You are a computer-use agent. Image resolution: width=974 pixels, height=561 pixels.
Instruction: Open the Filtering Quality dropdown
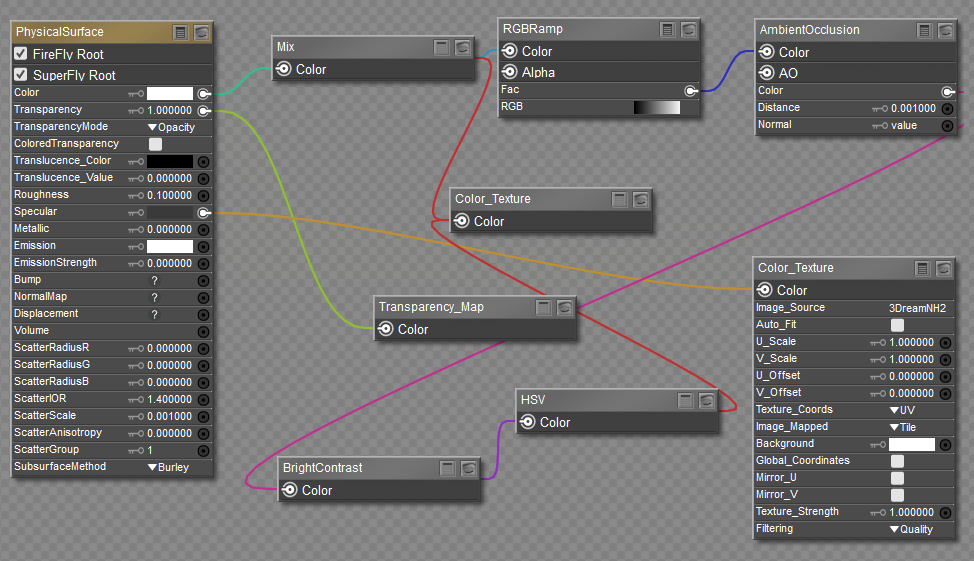911,529
